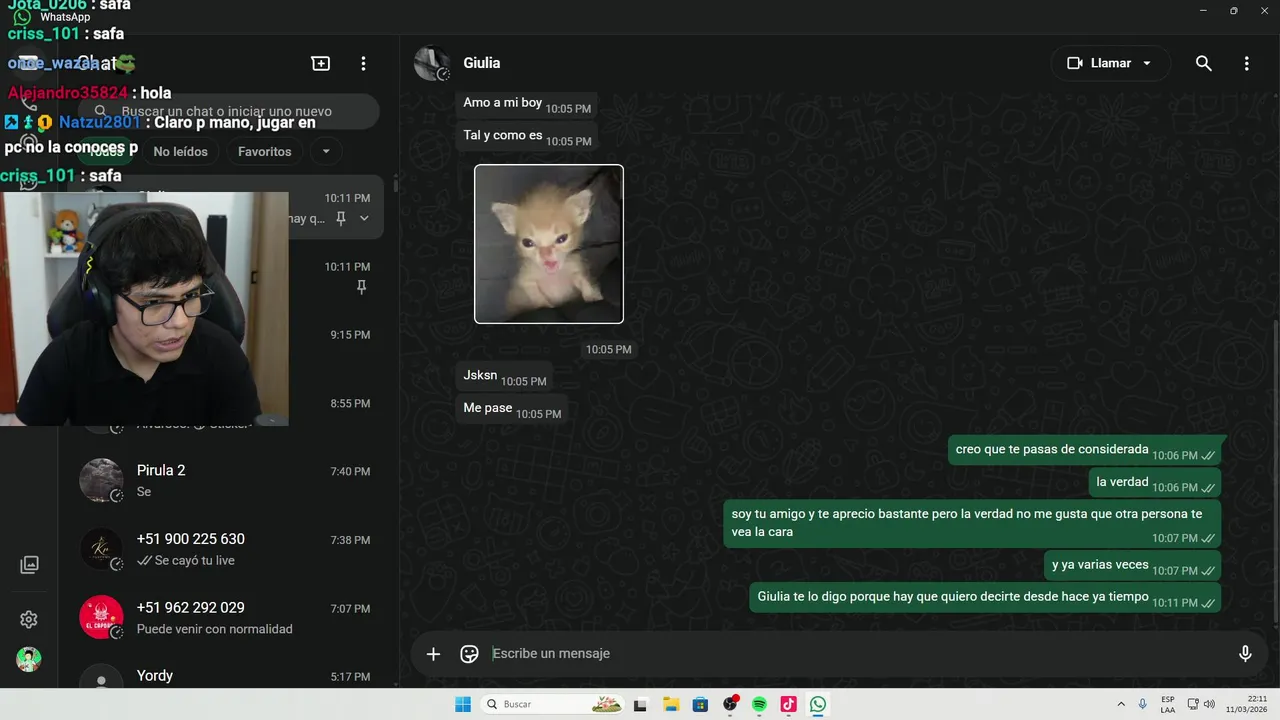Open the chat list options menu (three dots)
Screen dimensions: 1280x720
363,63
